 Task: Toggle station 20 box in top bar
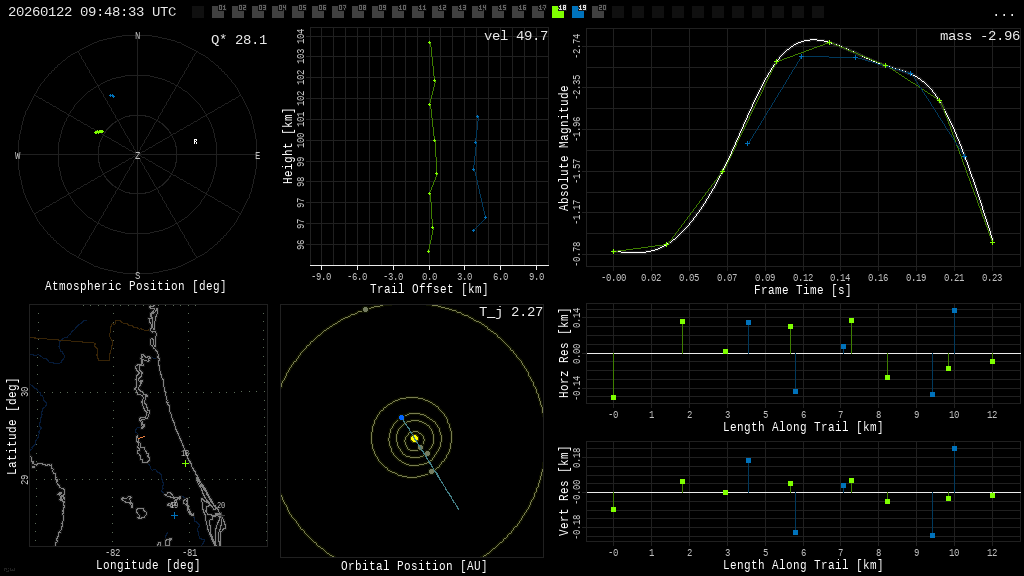(x=598, y=12)
